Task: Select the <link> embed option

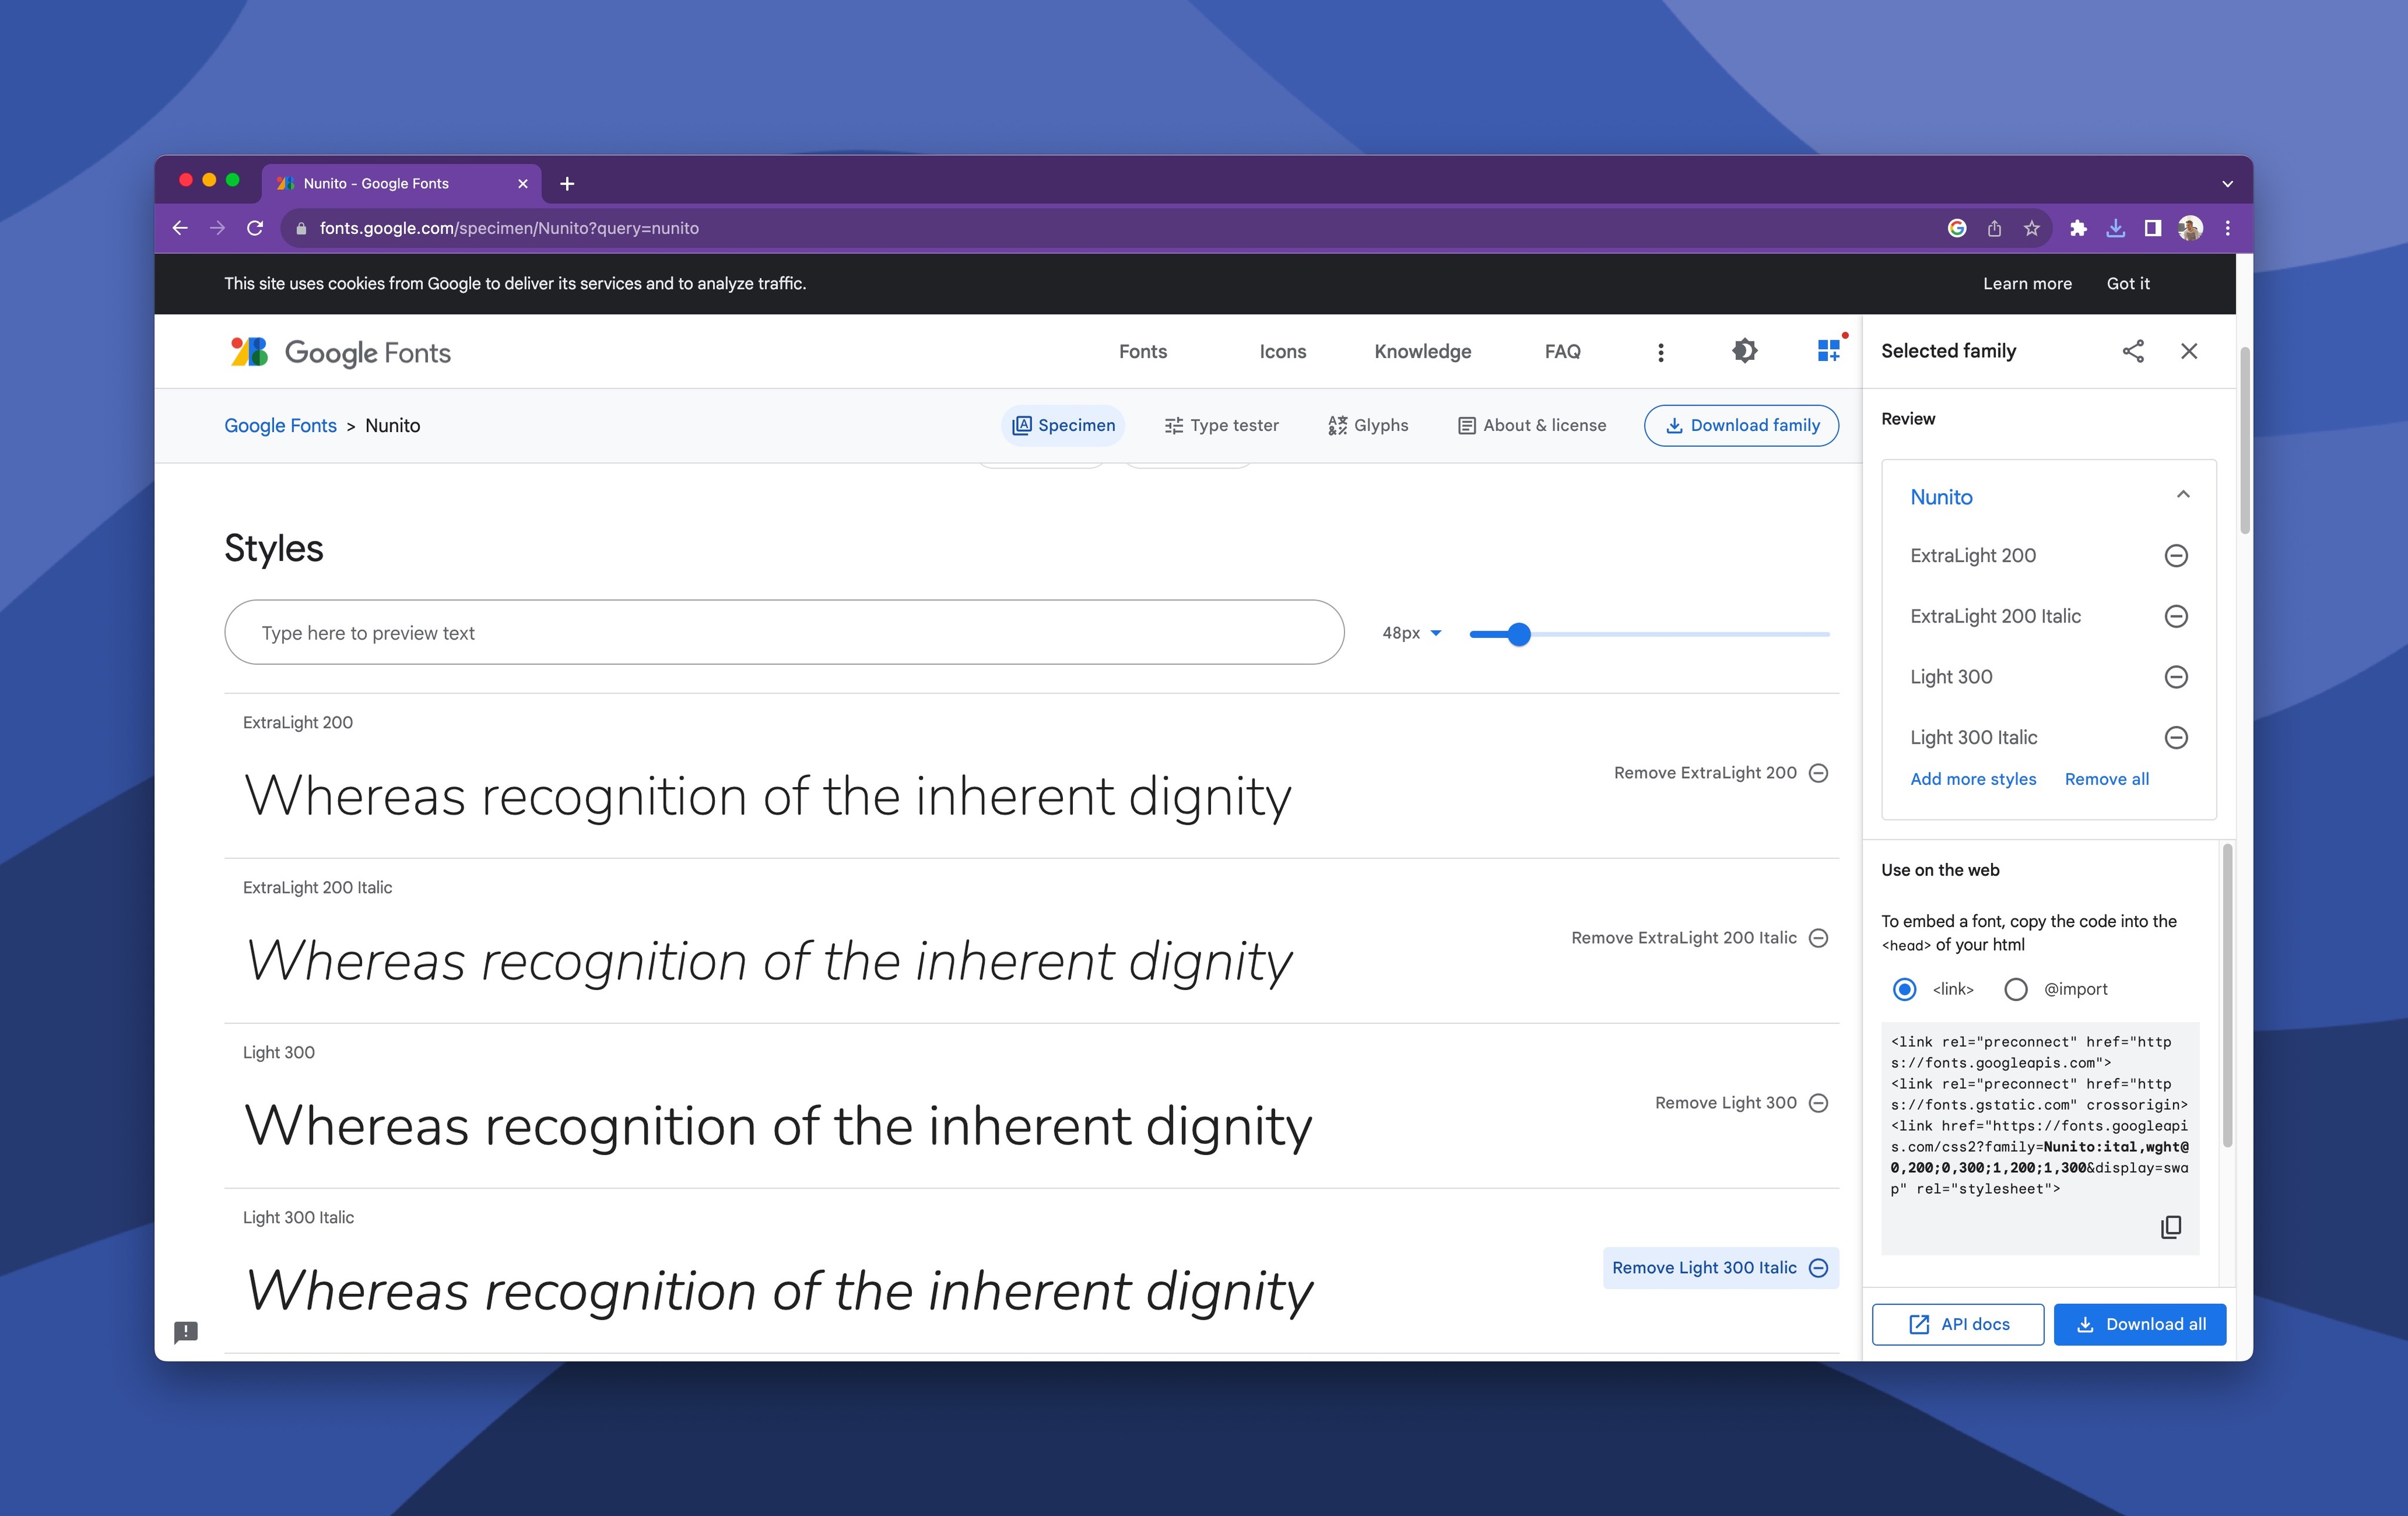Action: (1905, 989)
